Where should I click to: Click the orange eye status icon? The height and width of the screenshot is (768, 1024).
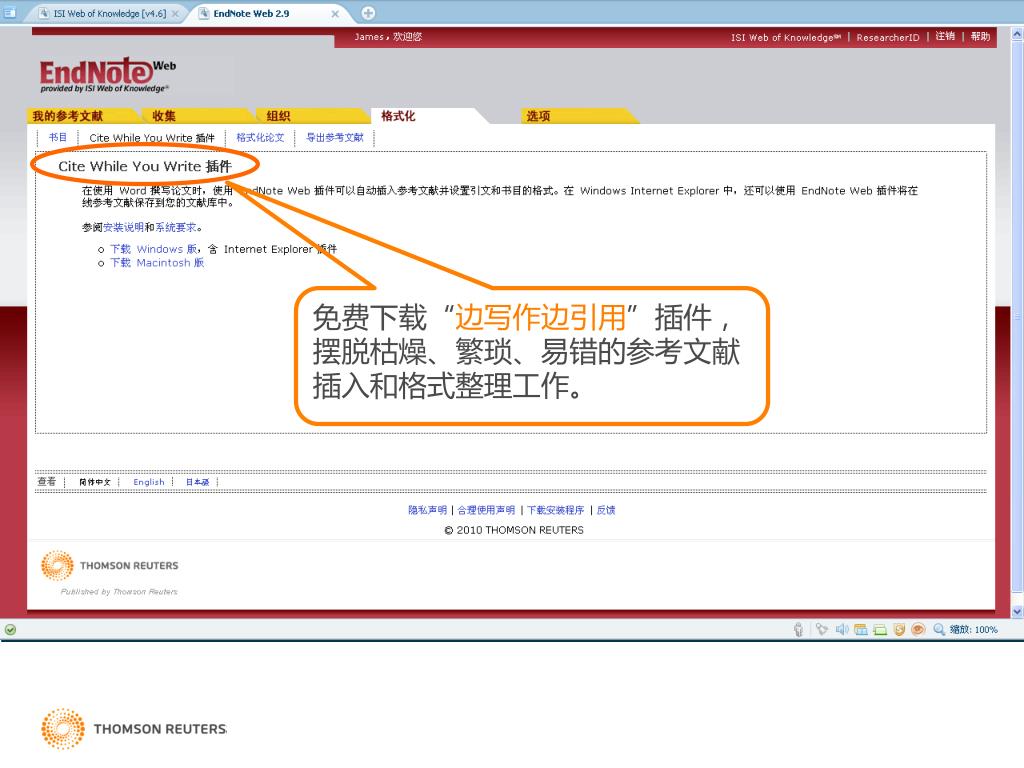[x=918, y=630]
